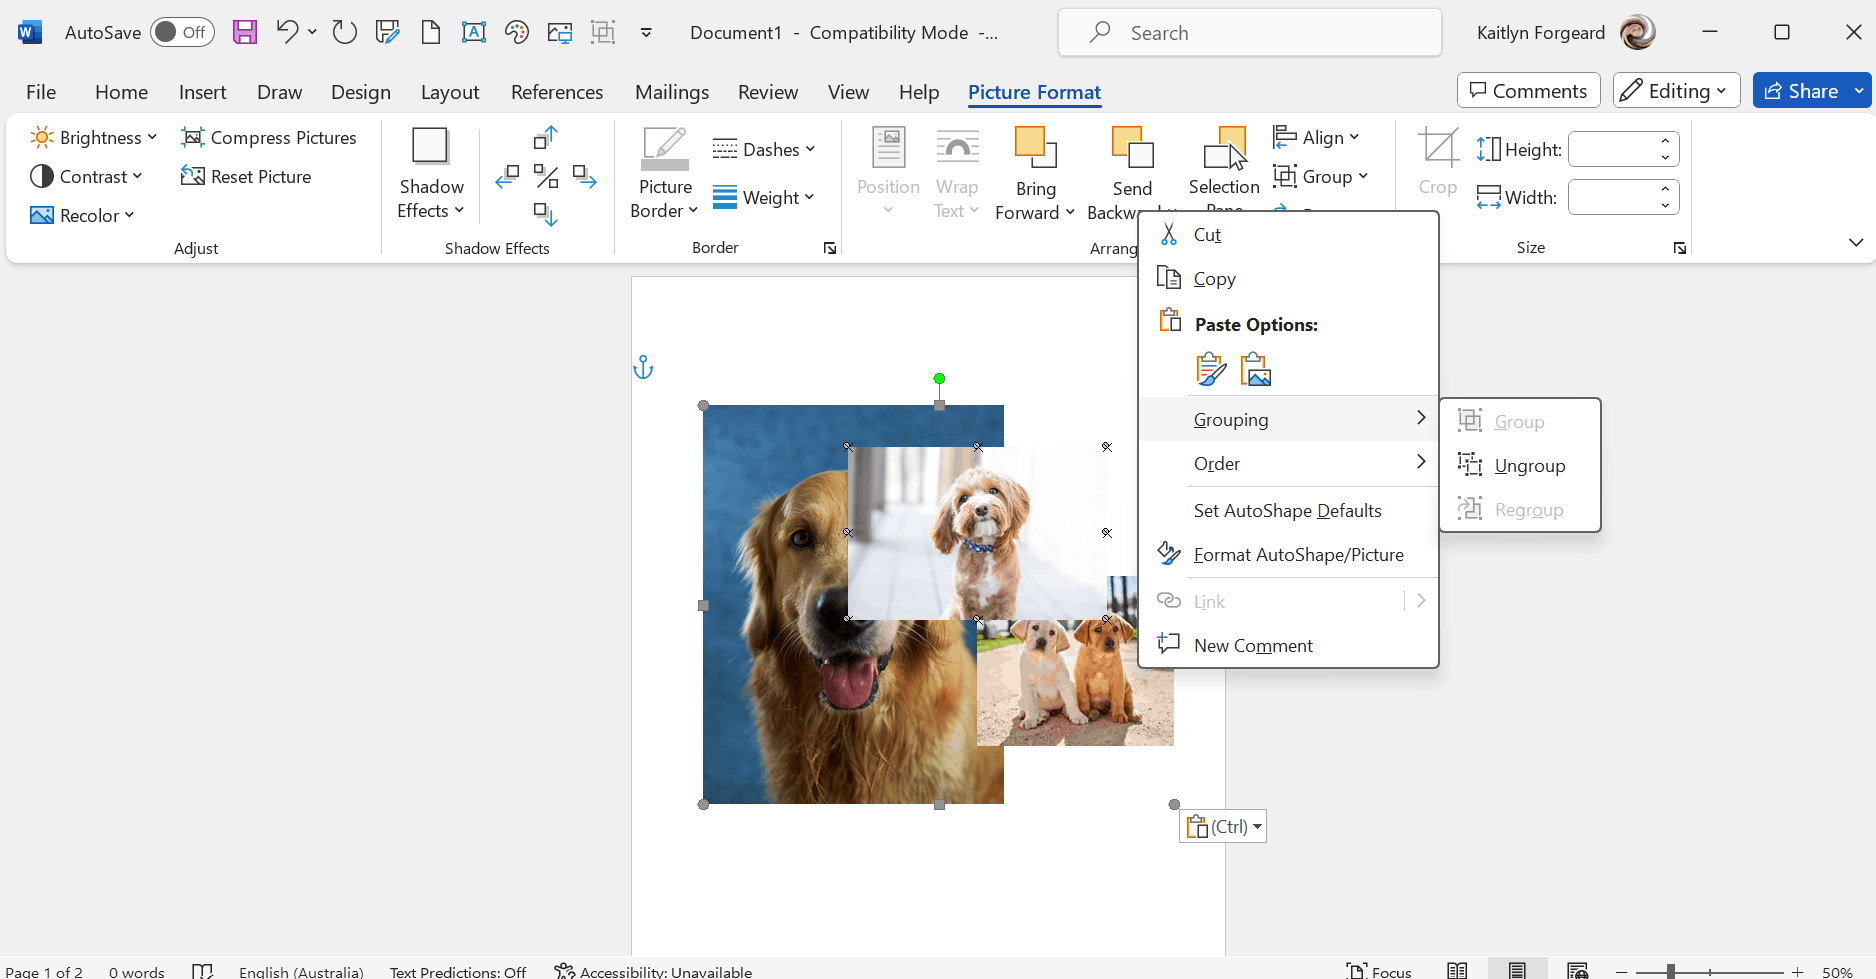Undo the last action

click(x=286, y=32)
